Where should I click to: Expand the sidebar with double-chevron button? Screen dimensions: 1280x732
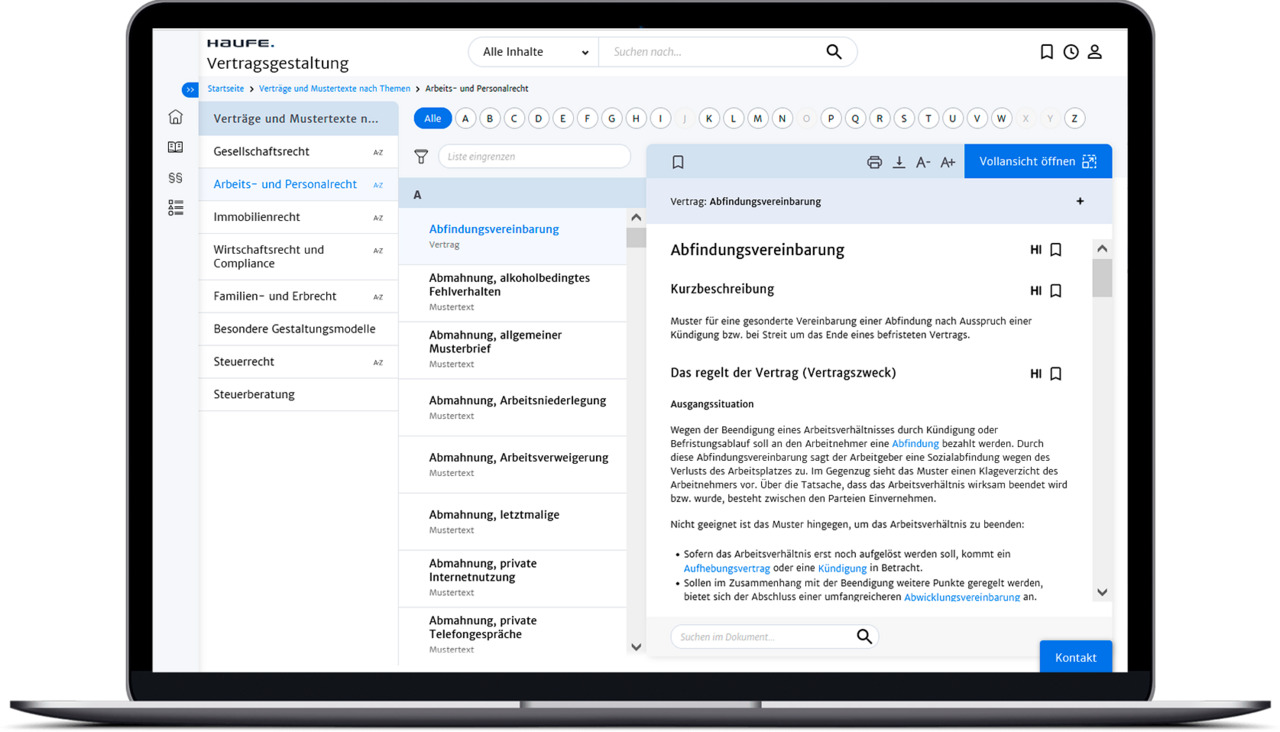coord(190,90)
